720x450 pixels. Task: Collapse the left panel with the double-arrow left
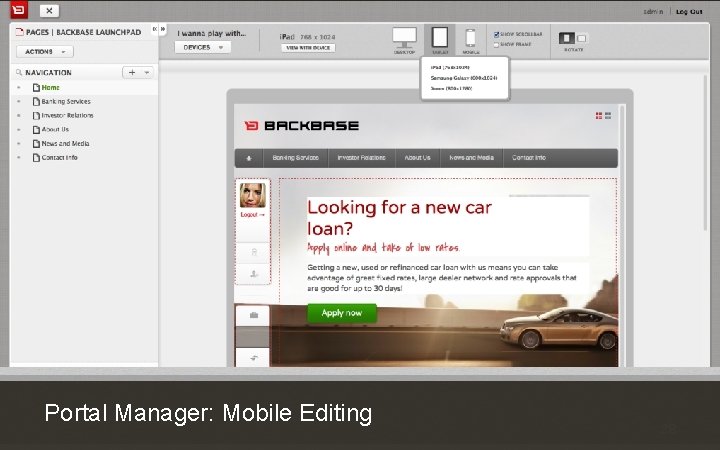coord(155,29)
